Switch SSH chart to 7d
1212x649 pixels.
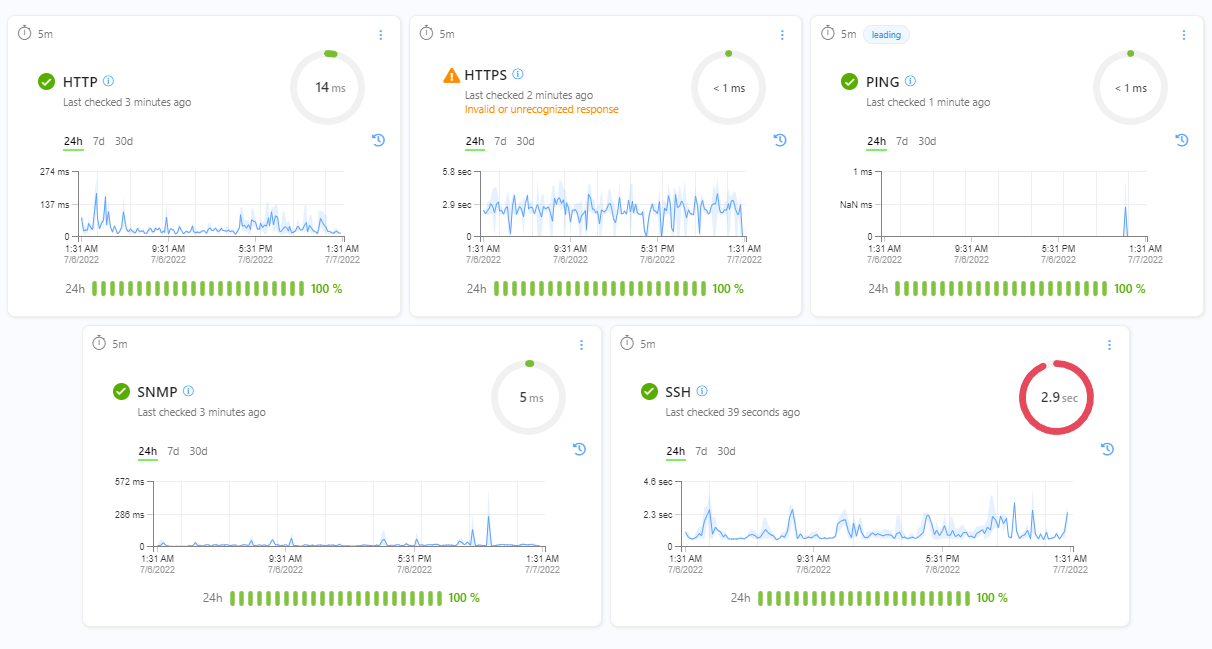[702, 451]
